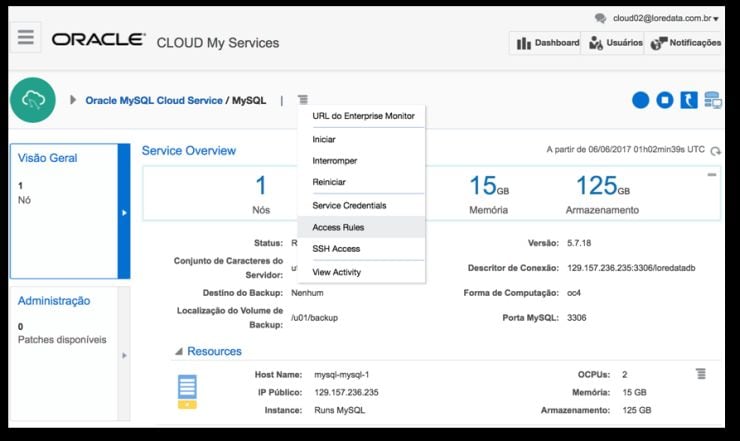Collapse the Resources section

(180, 351)
